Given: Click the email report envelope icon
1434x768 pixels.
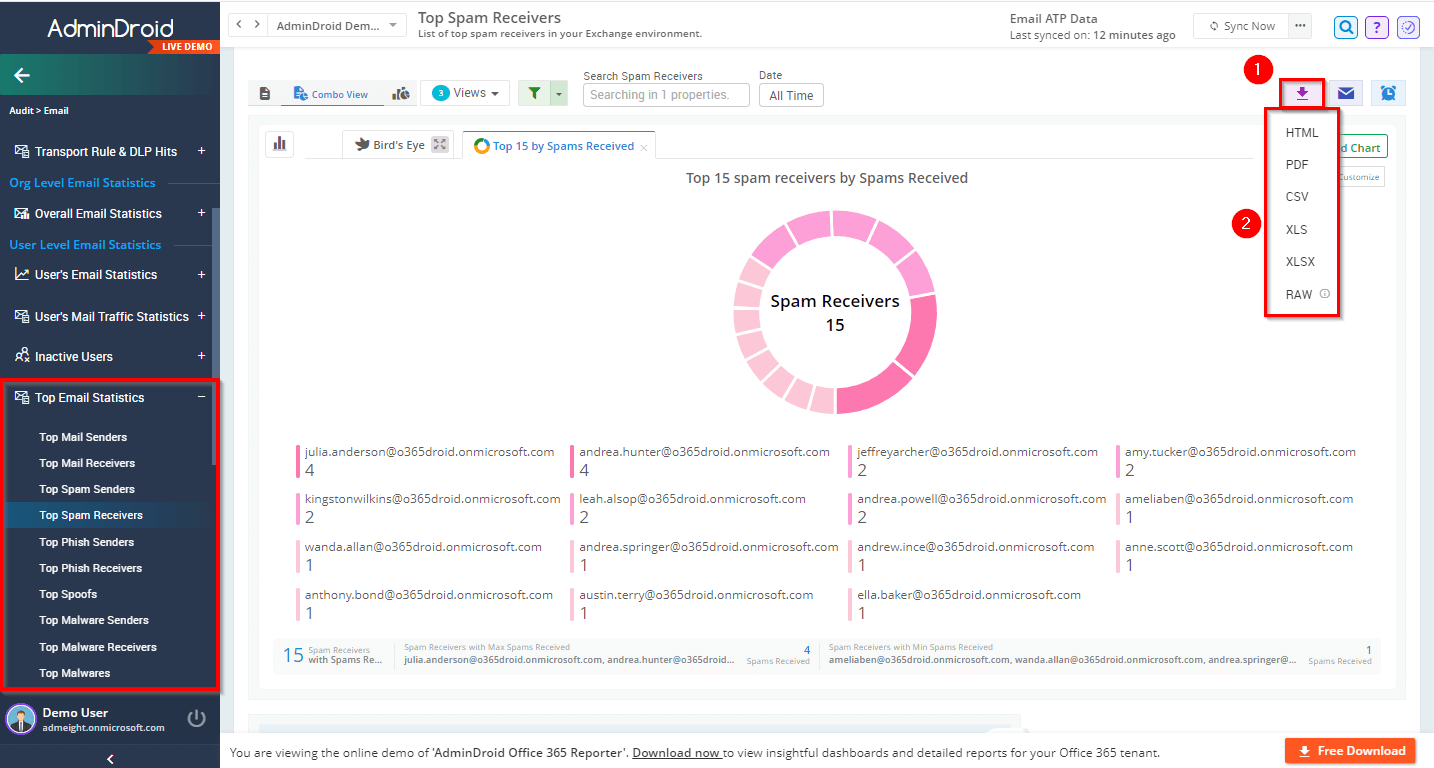Looking at the screenshot, I should 1345,92.
